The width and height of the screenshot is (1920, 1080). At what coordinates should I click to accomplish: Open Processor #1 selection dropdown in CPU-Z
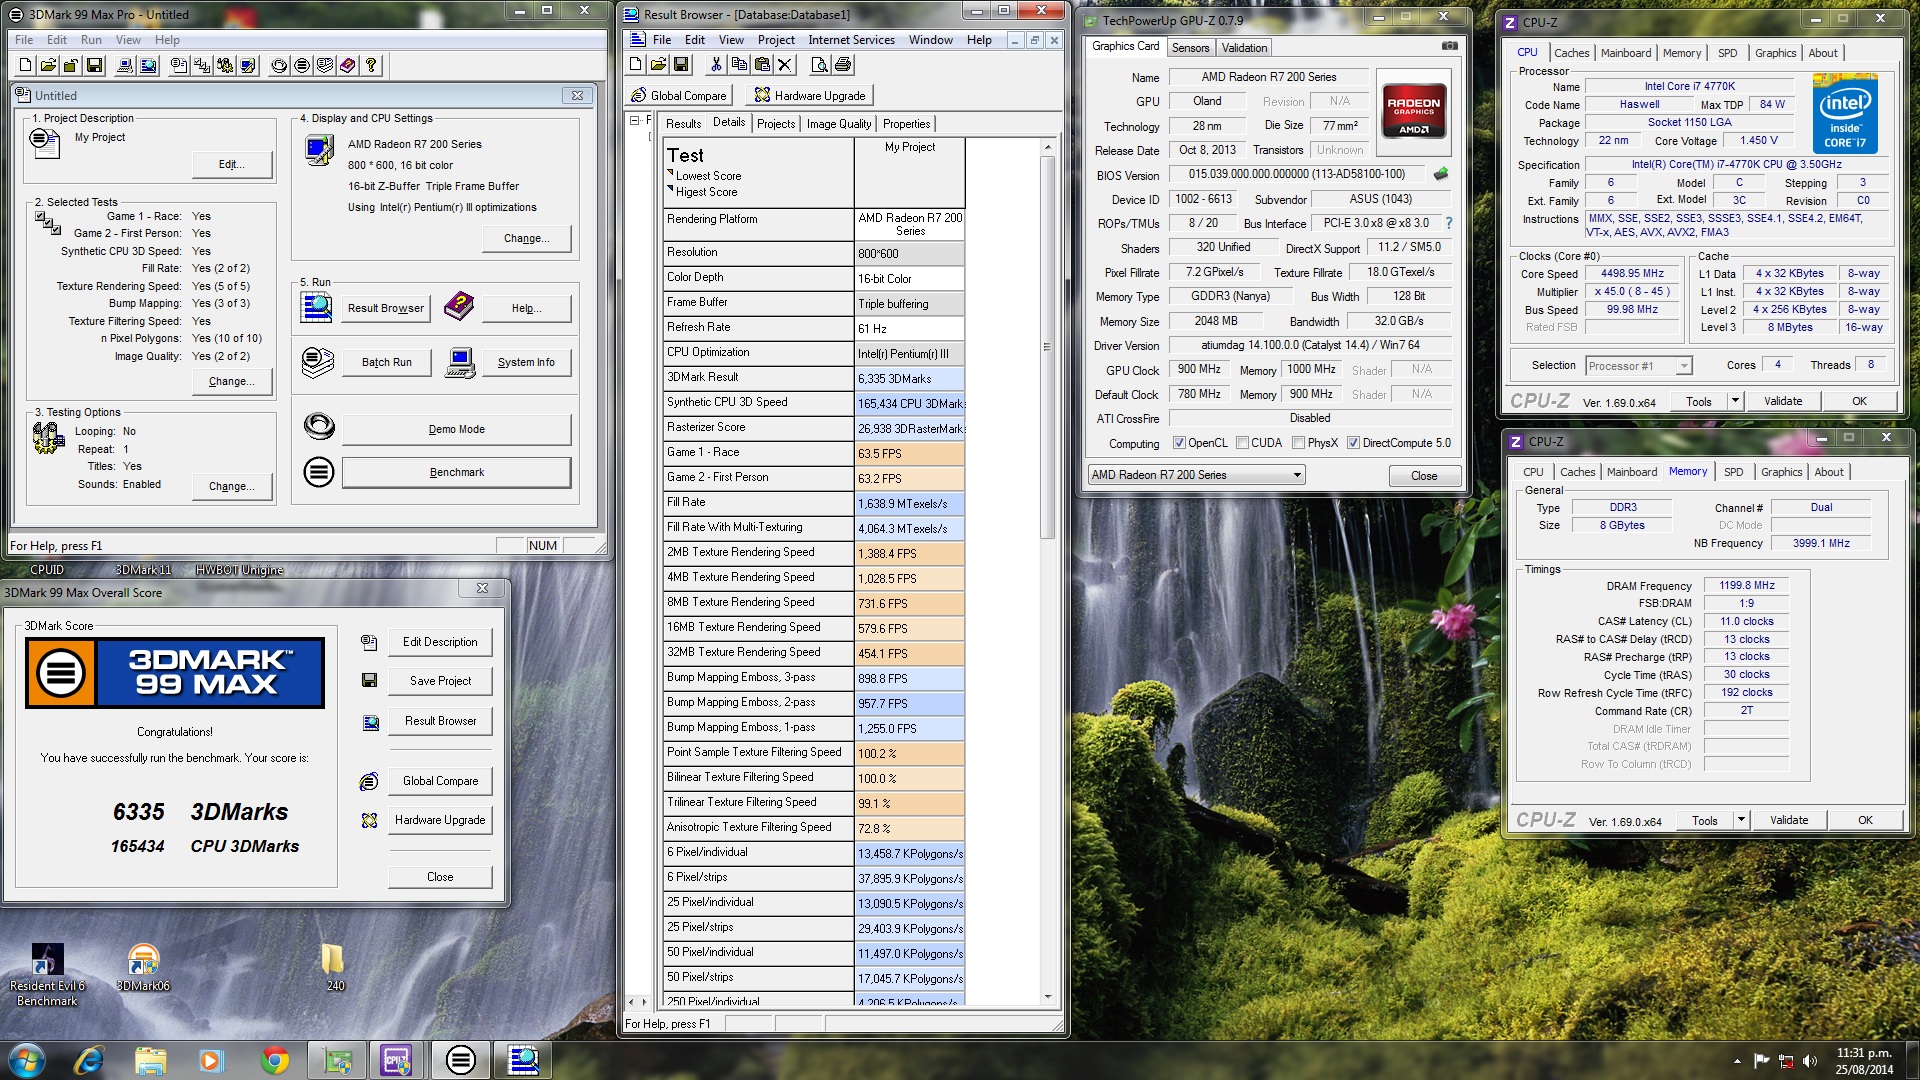[x=1639, y=366]
